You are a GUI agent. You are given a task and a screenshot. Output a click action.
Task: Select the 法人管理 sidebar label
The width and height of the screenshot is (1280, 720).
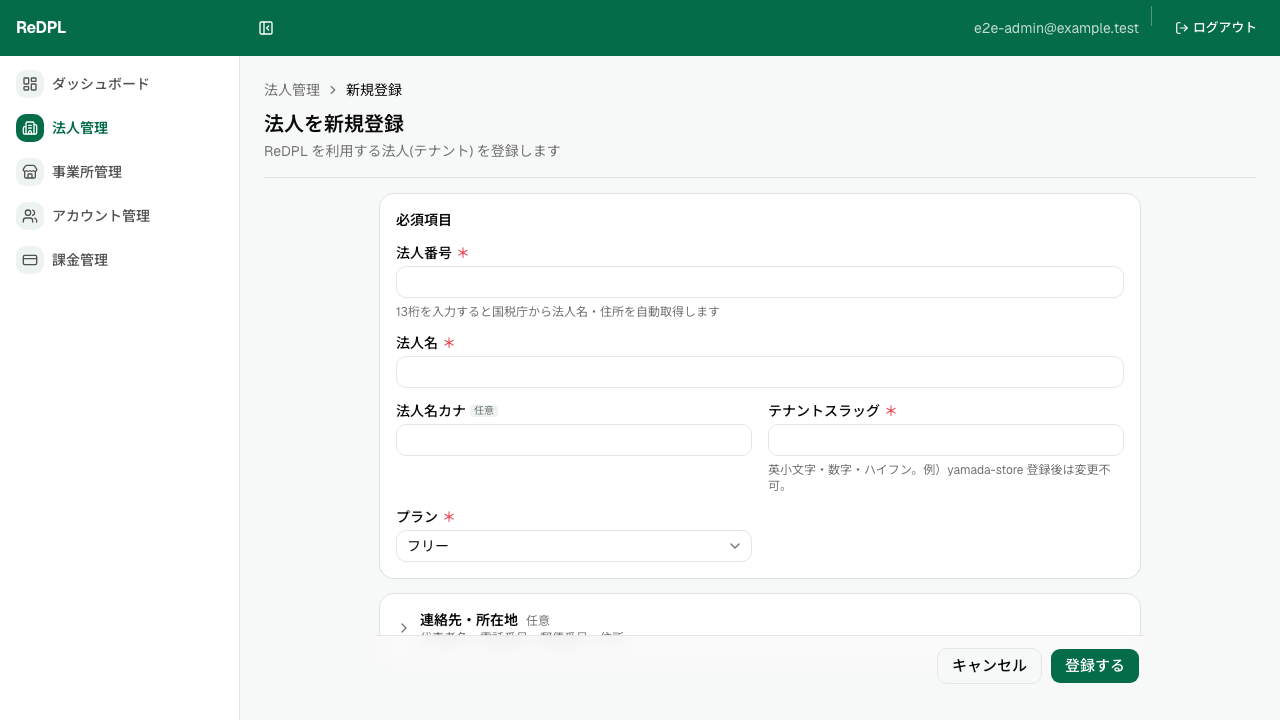tap(80, 128)
